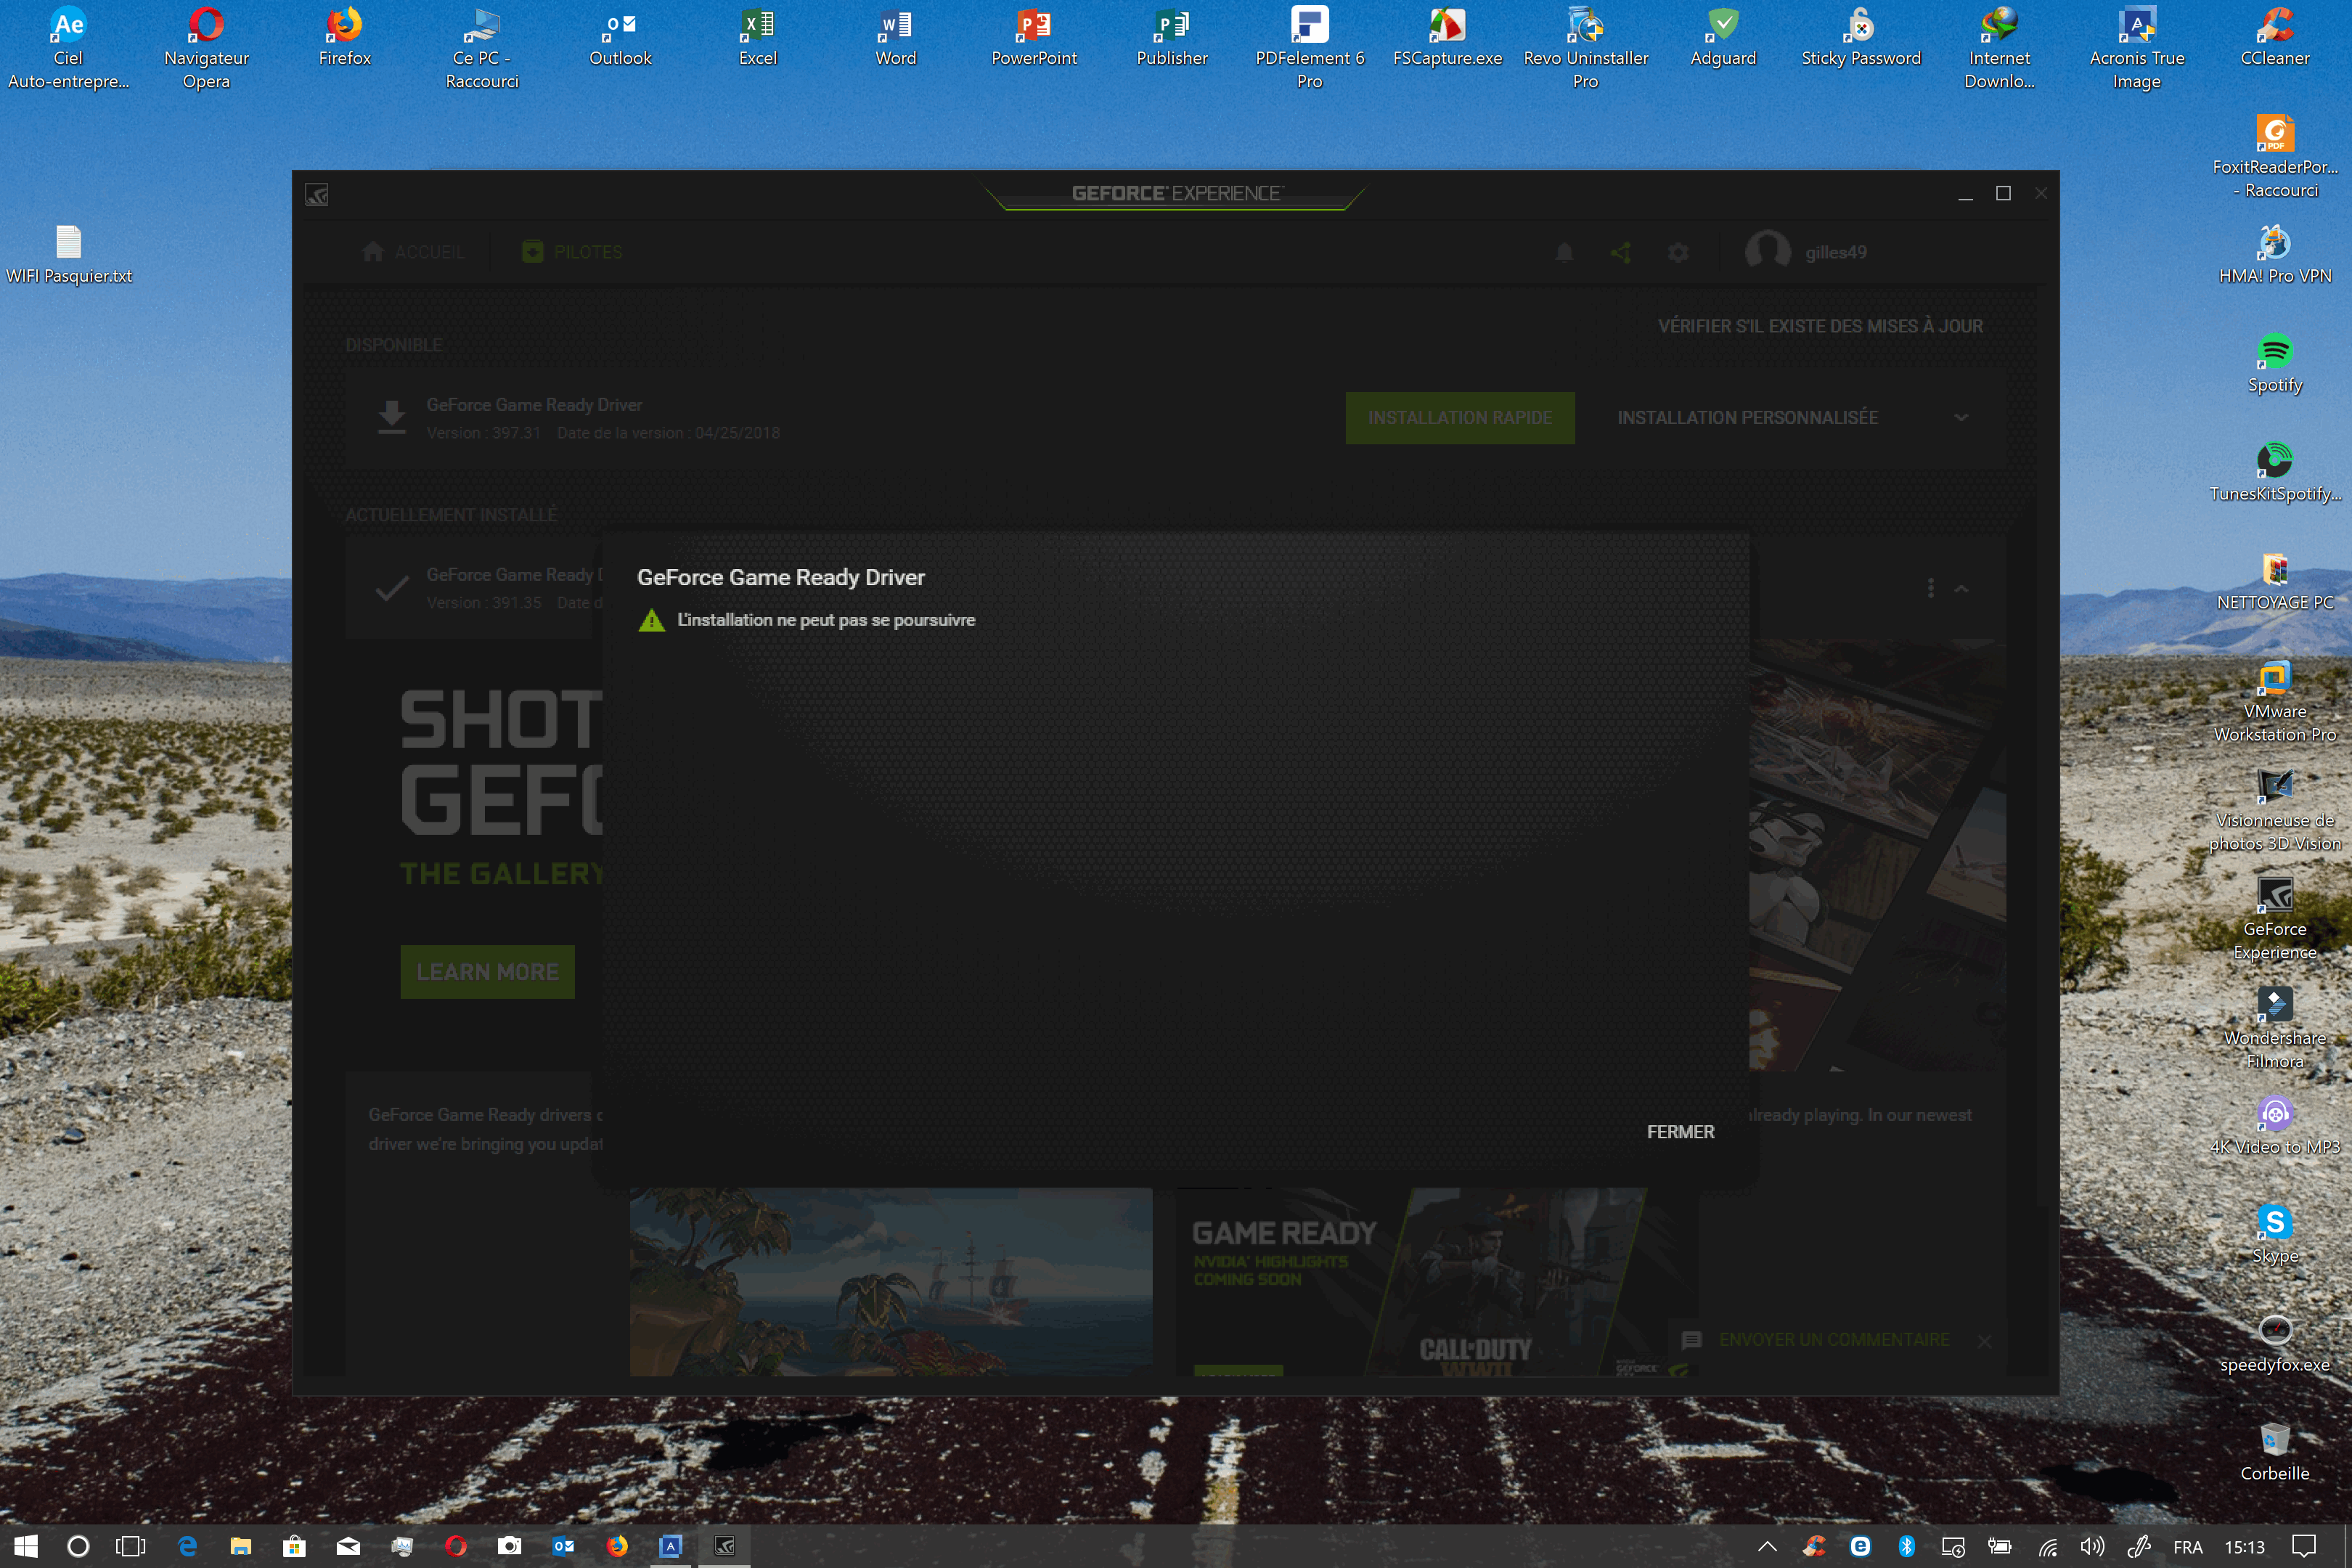
Task: Open Spotify desktop shortcut
Action: click(2274, 352)
